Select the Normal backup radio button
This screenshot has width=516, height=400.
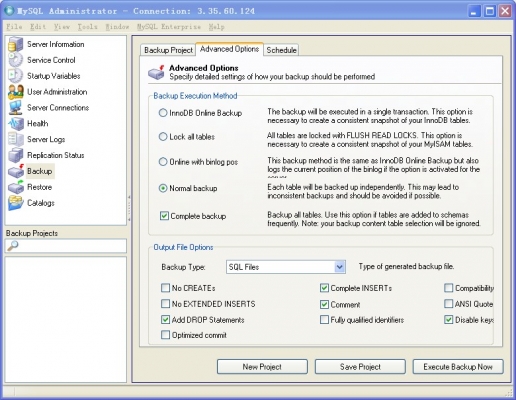point(163,188)
